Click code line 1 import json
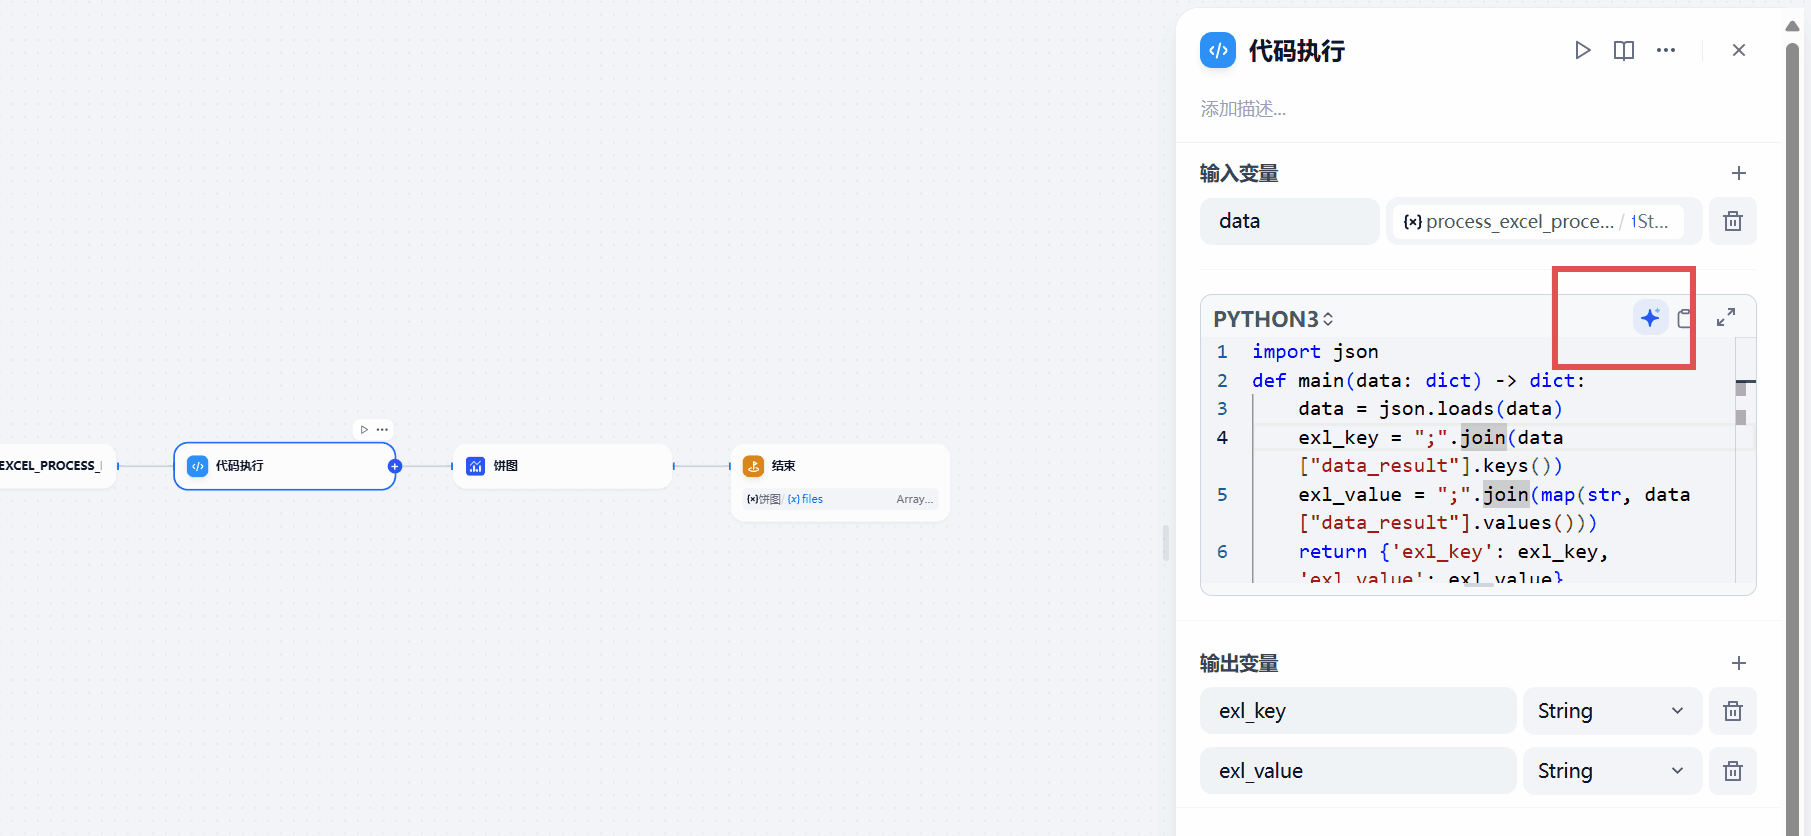This screenshot has width=1811, height=836. pos(1315,352)
